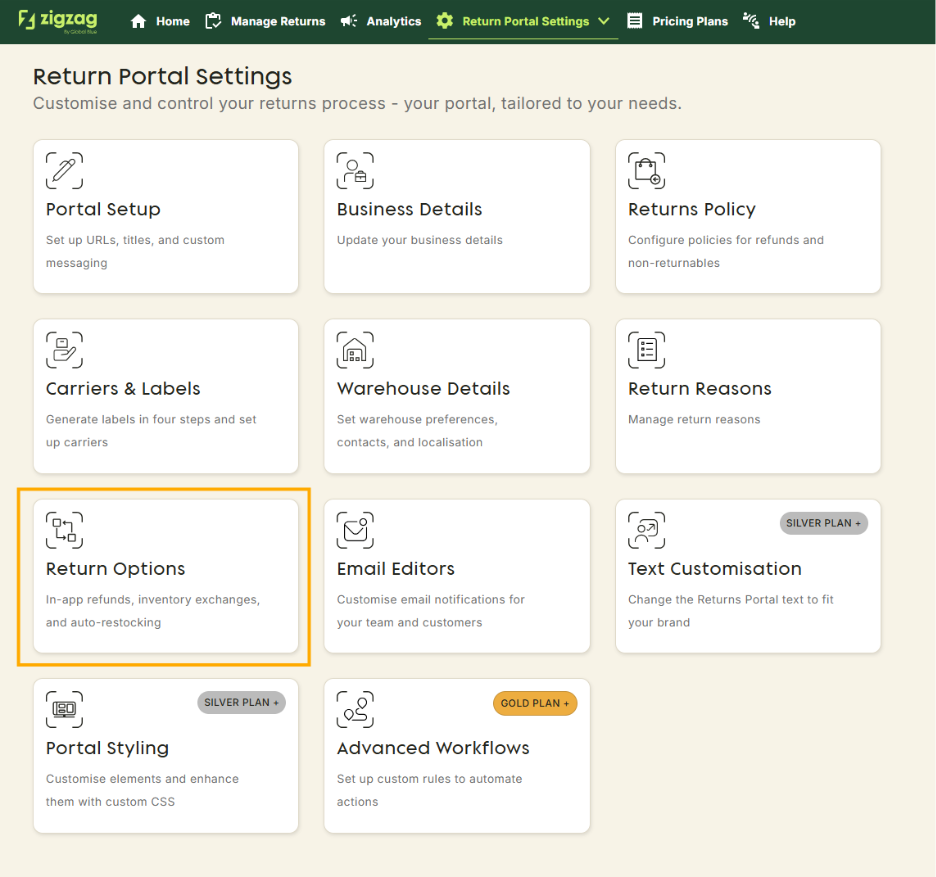Open the Help menu item

(769, 21)
